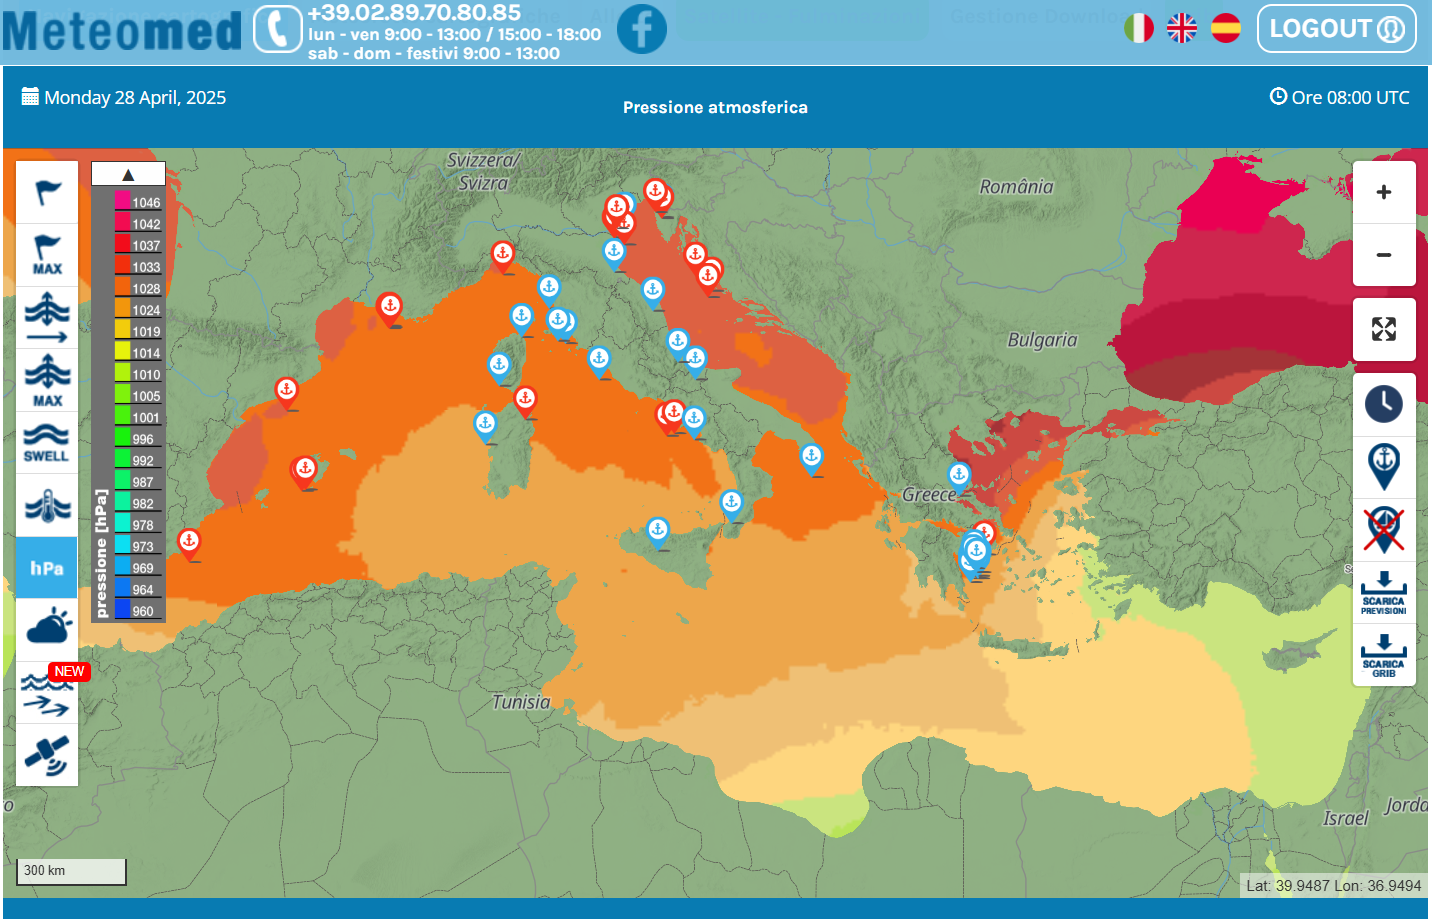1432x919 pixels.
Task: Open the forecast time clock selector
Action: coord(1384,404)
